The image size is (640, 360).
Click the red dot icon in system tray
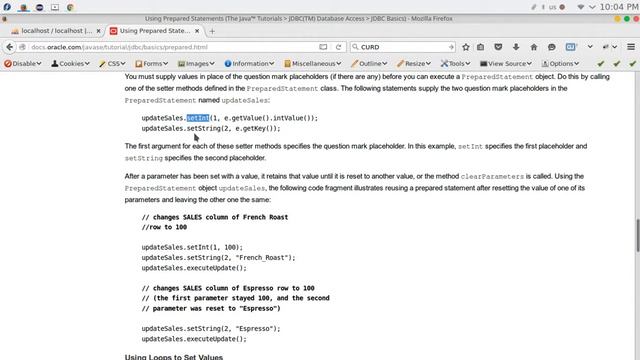pos(562,7)
